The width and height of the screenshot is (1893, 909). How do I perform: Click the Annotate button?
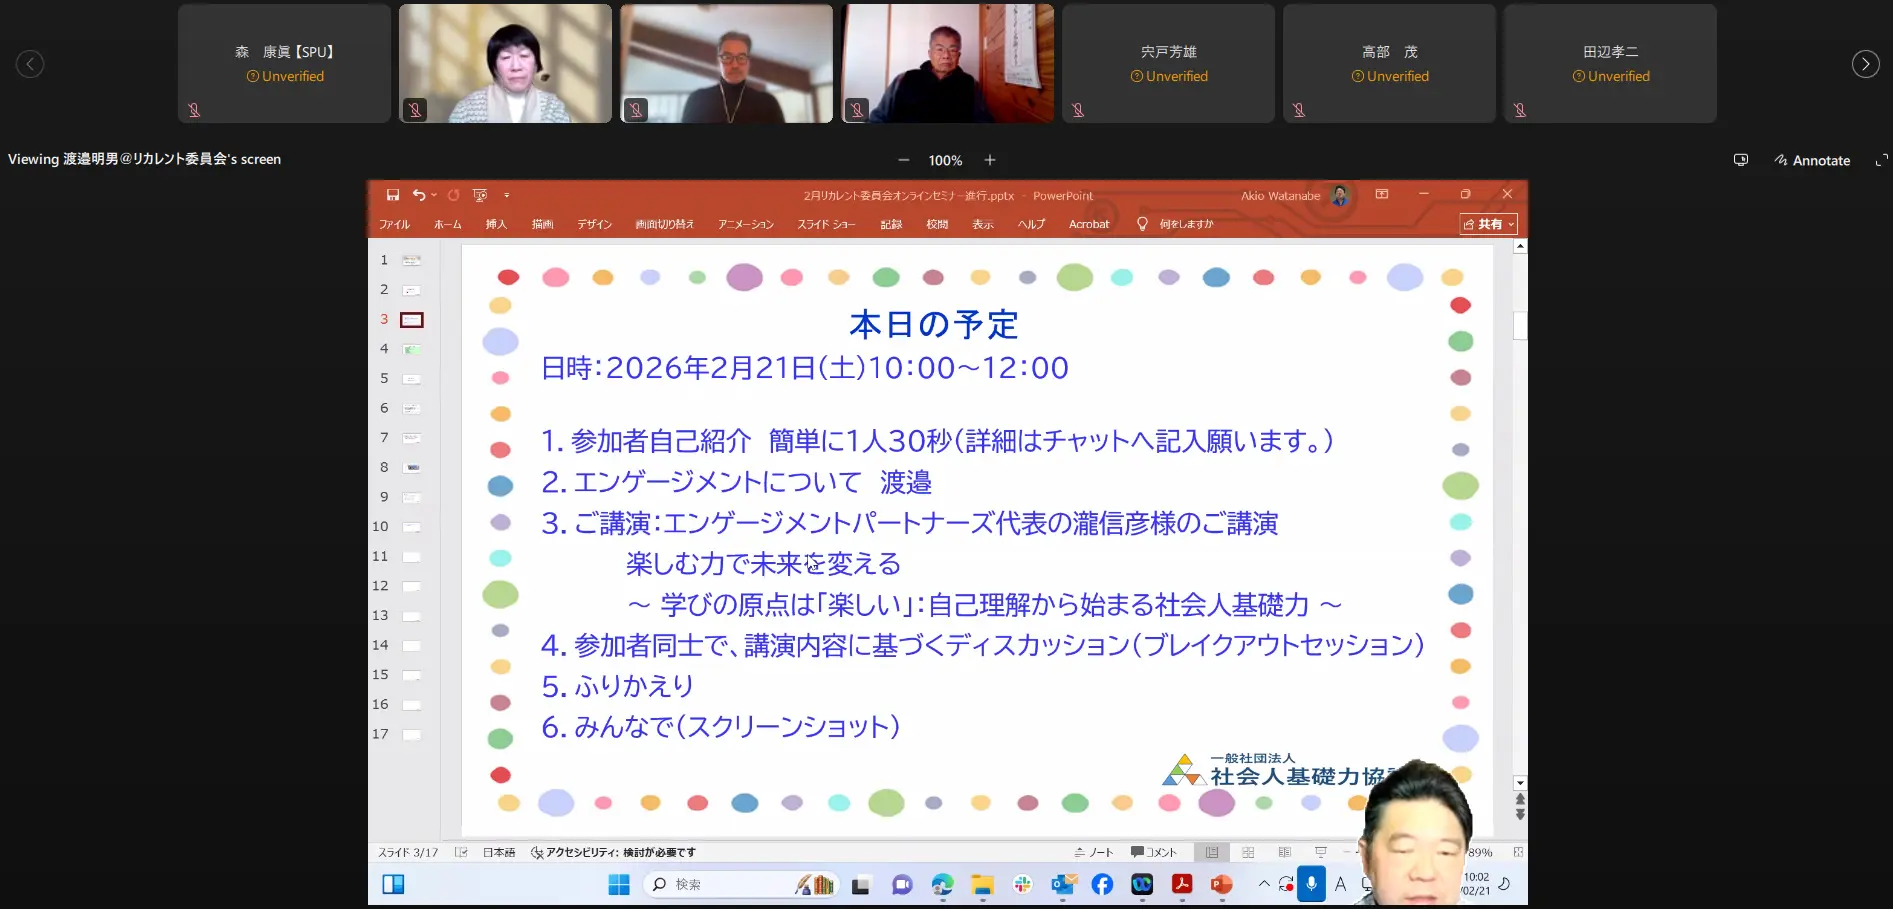click(x=1812, y=160)
